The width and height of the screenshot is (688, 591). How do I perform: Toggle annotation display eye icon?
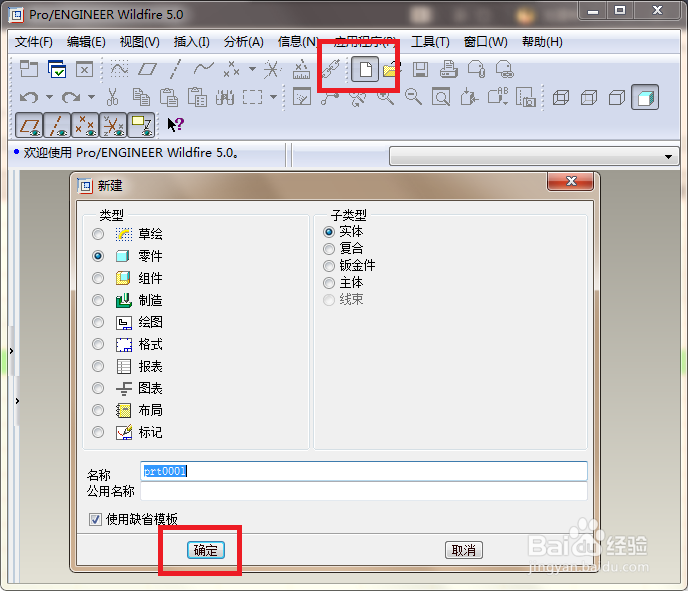(x=141, y=125)
